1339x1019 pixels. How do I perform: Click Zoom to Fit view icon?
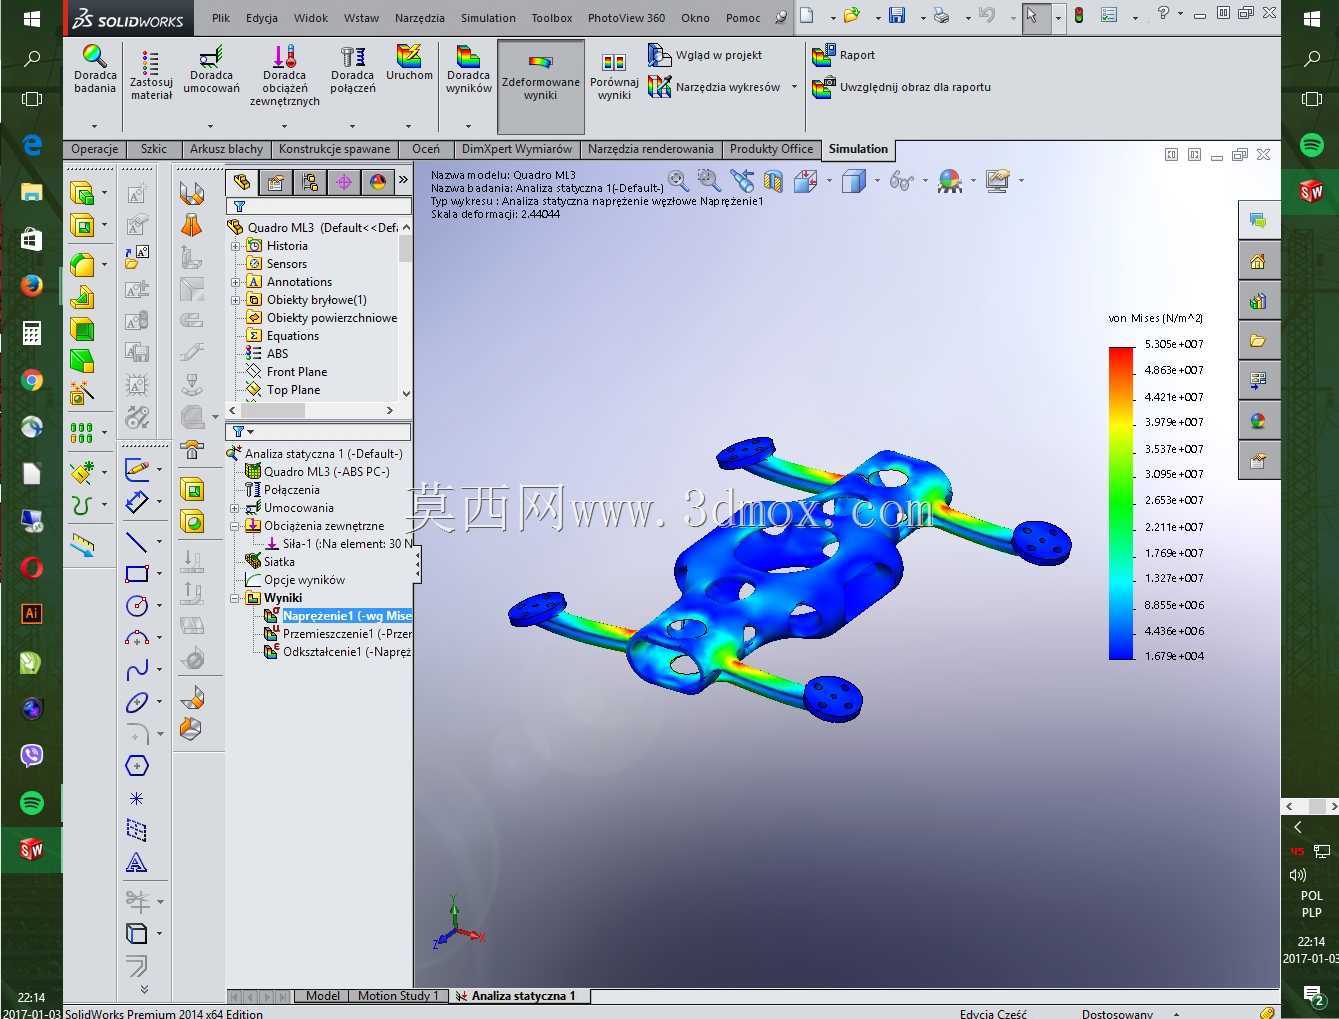(678, 180)
